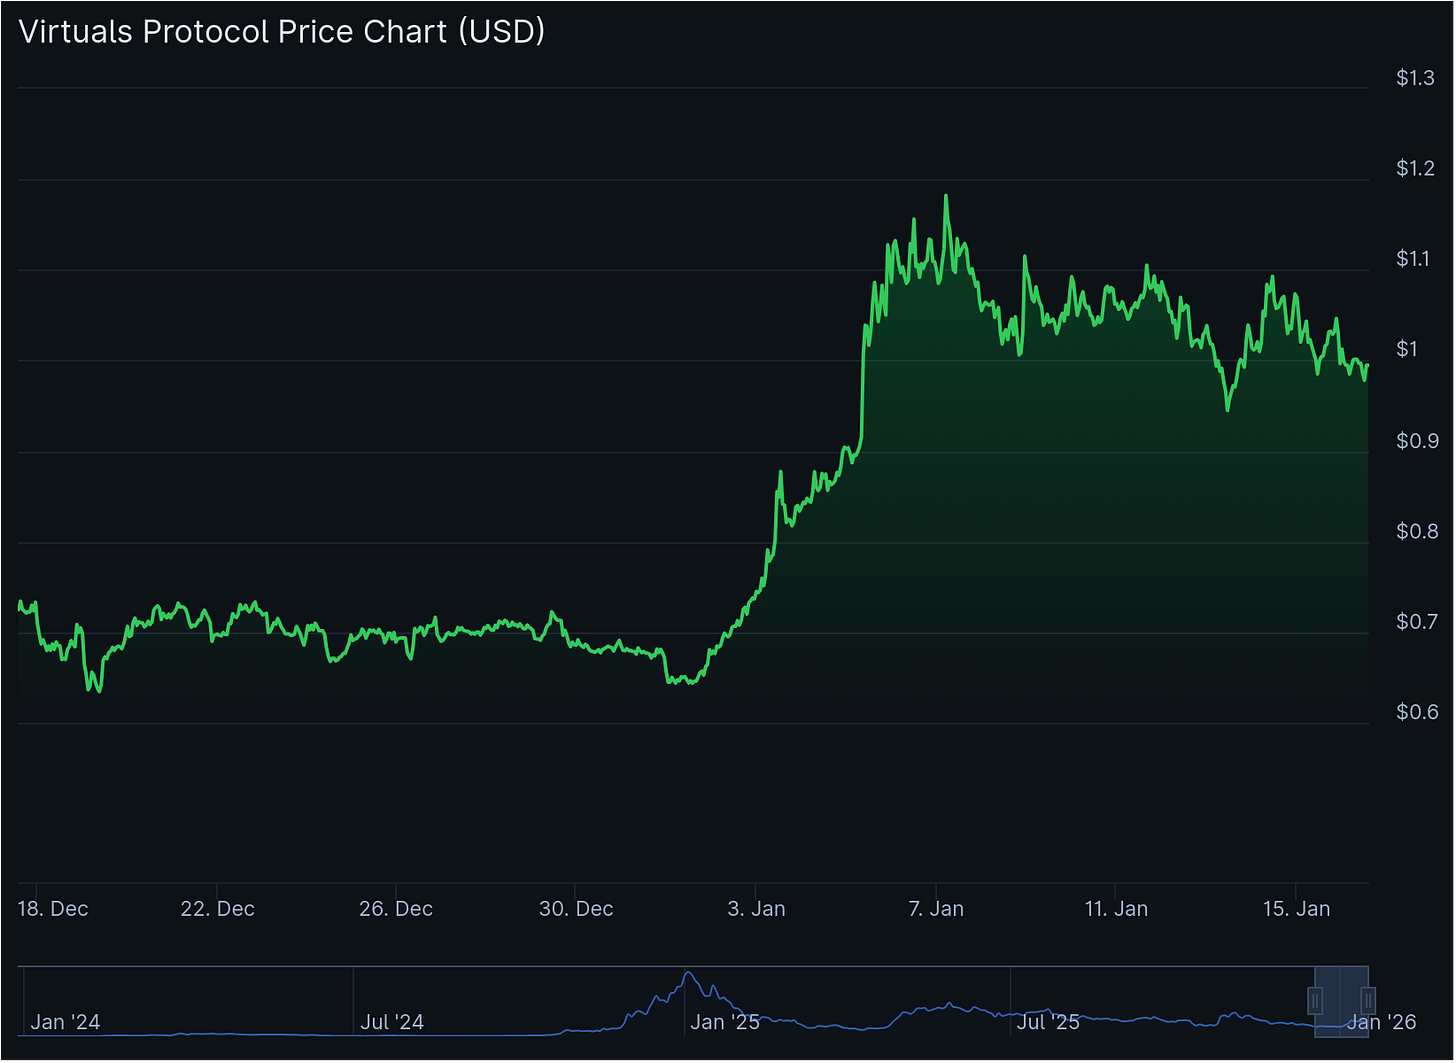Click the Jan '25 label in the navigator
The height and width of the screenshot is (1063, 1456).
725,1022
